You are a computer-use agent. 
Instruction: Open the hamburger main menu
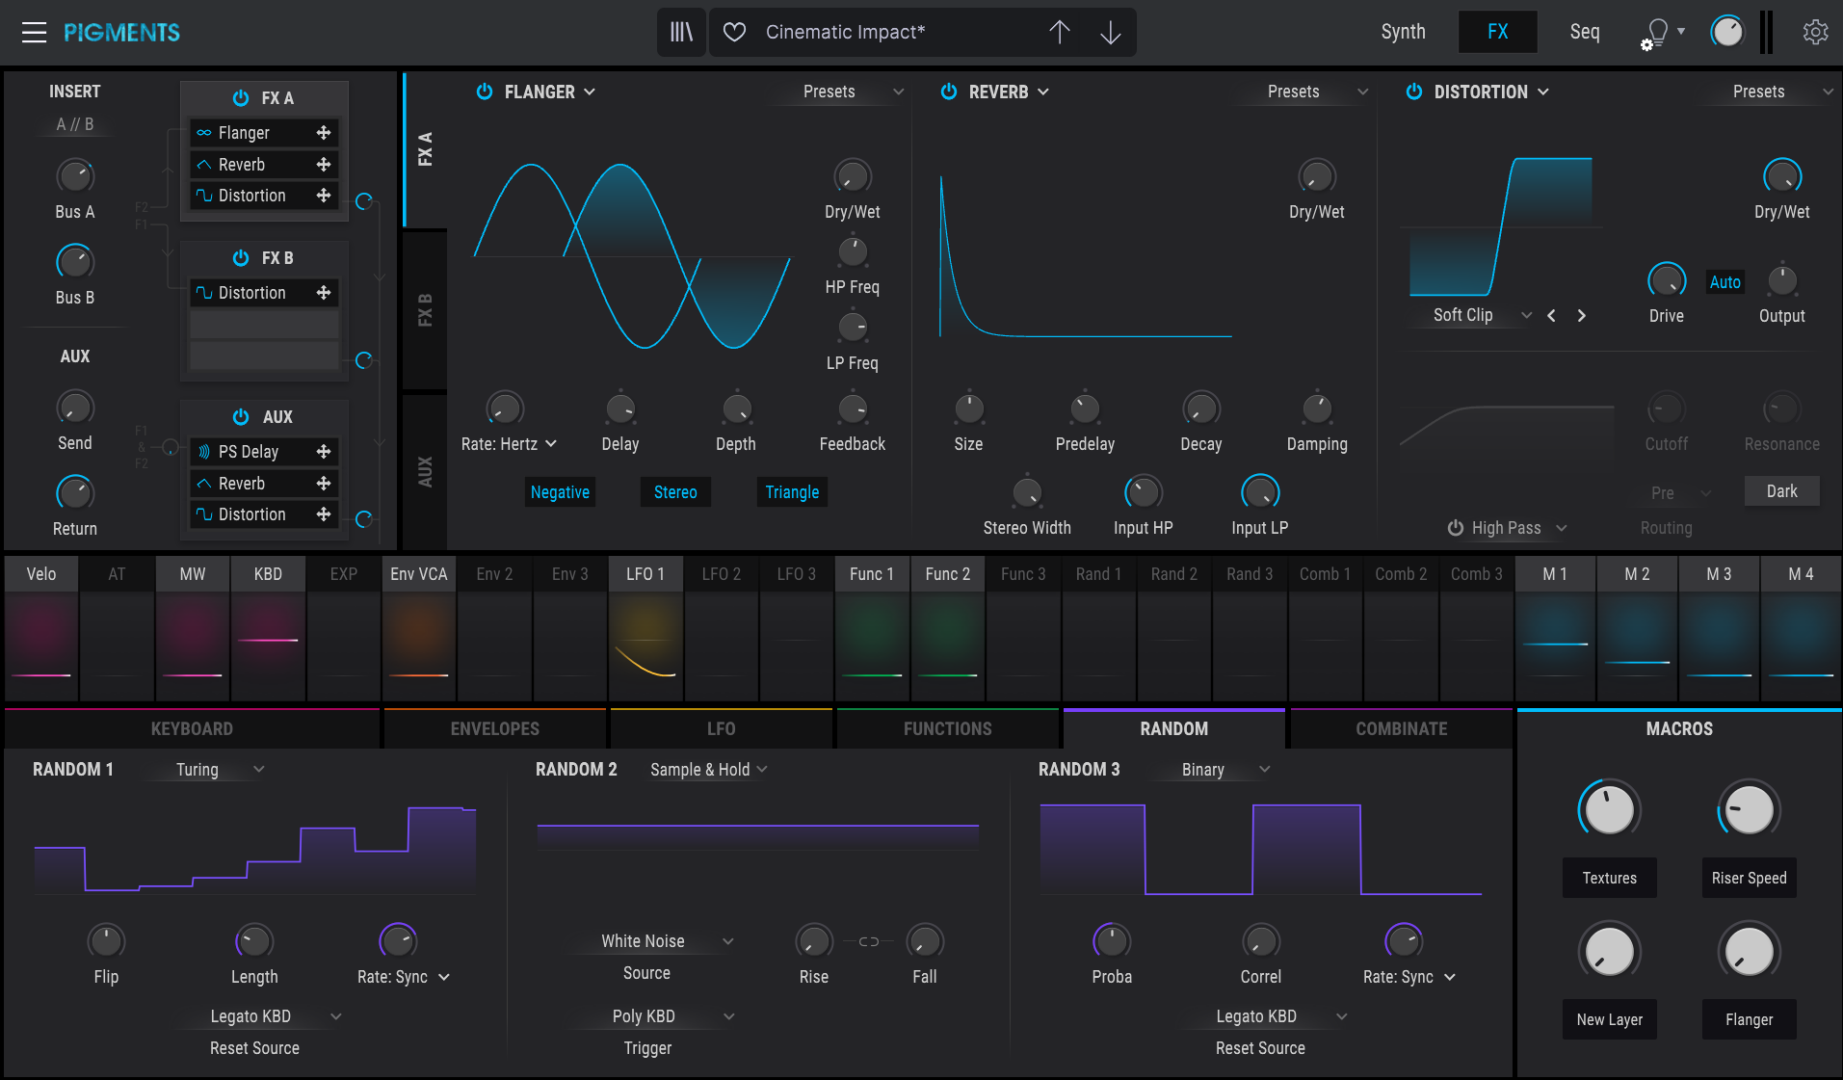[x=34, y=32]
